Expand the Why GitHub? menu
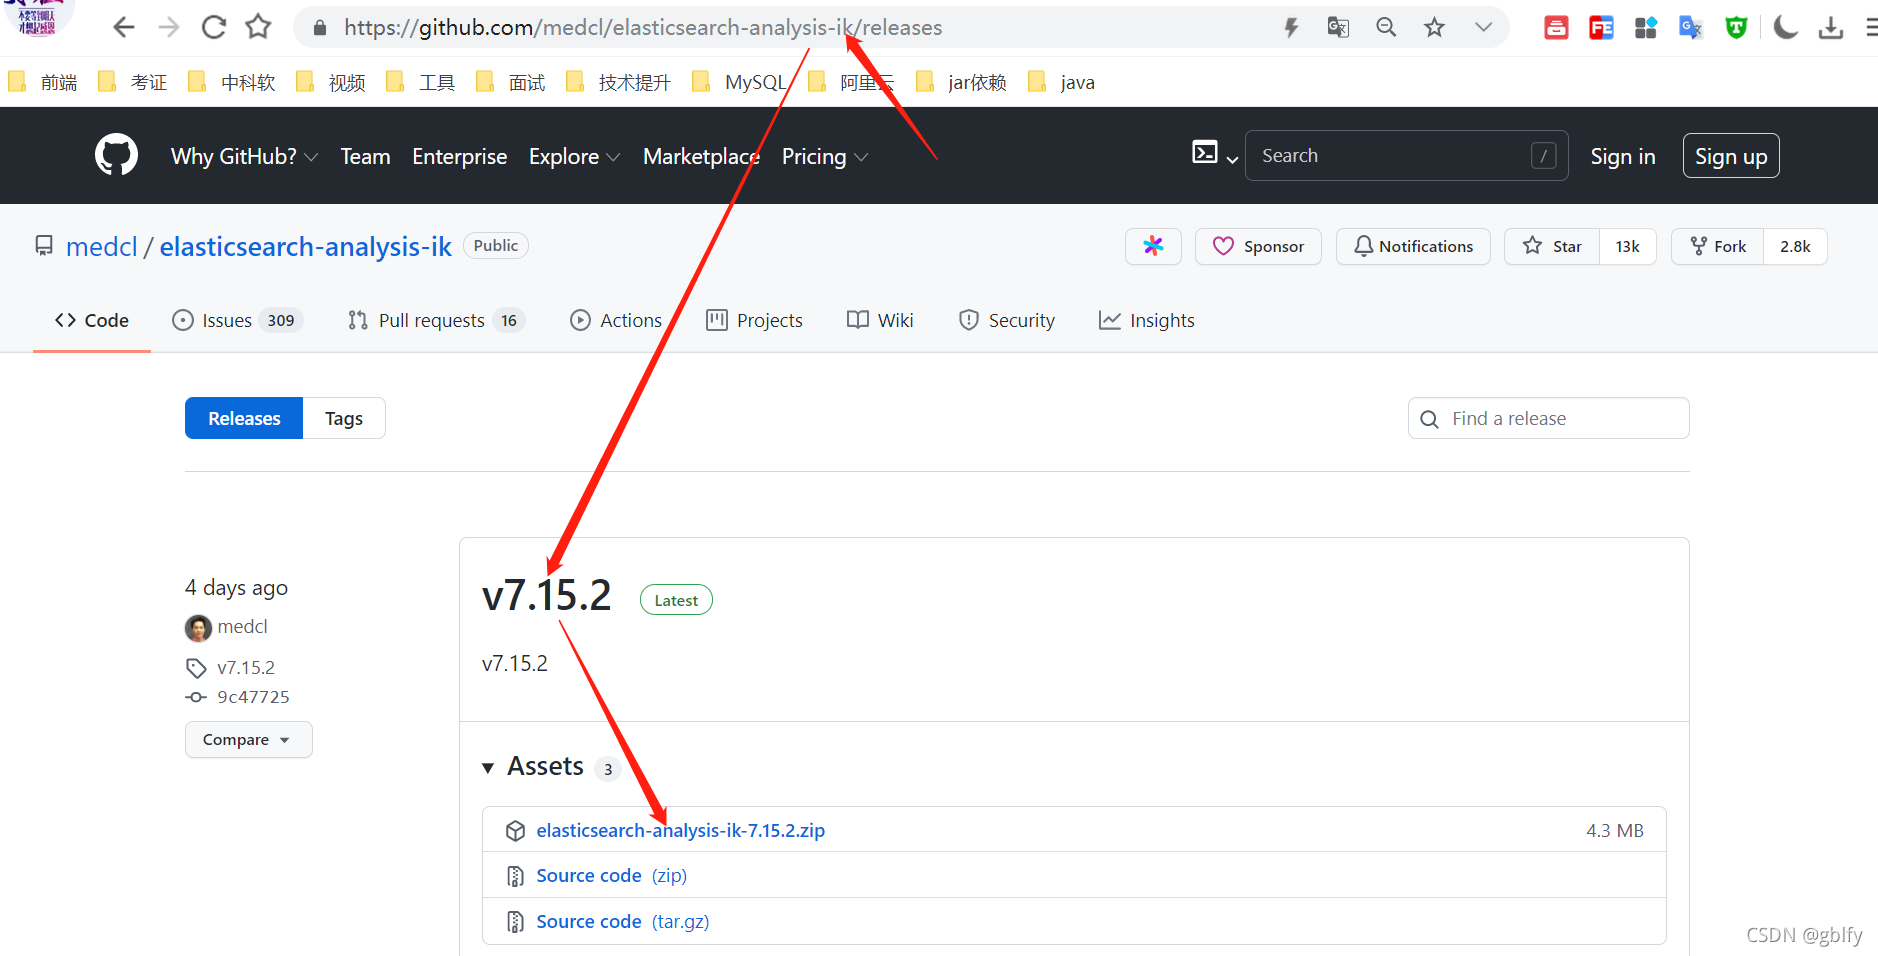Viewport: 1878px width, 956px height. pos(244,156)
